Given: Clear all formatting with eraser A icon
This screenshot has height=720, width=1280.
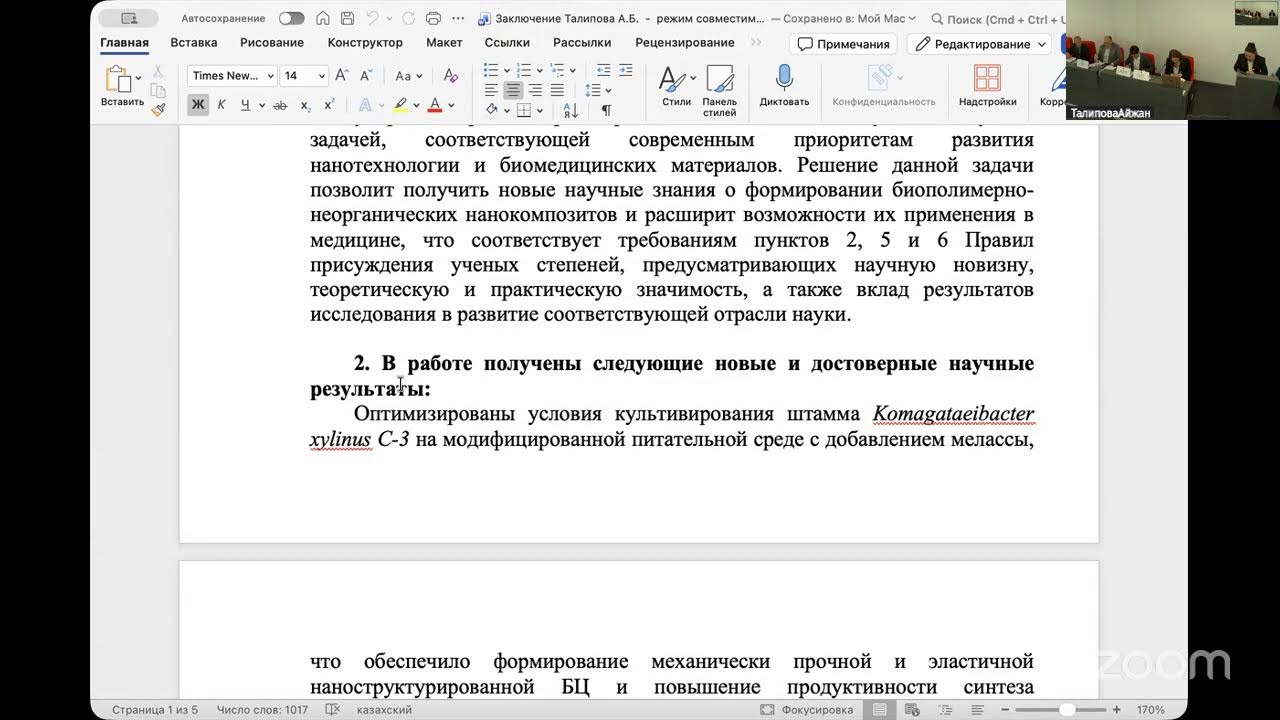Looking at the screenshot, I should click(x=450, y=76).
